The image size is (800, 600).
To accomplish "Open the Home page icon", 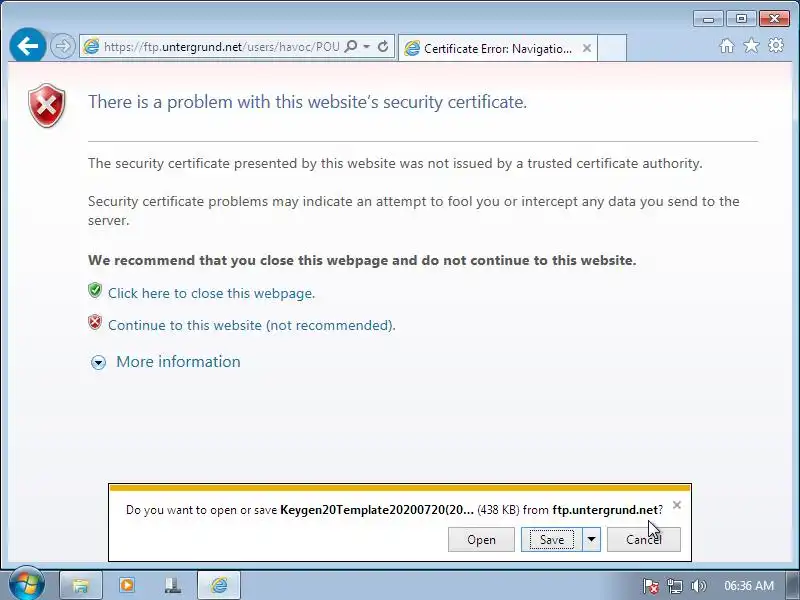I will pos(727,46).
